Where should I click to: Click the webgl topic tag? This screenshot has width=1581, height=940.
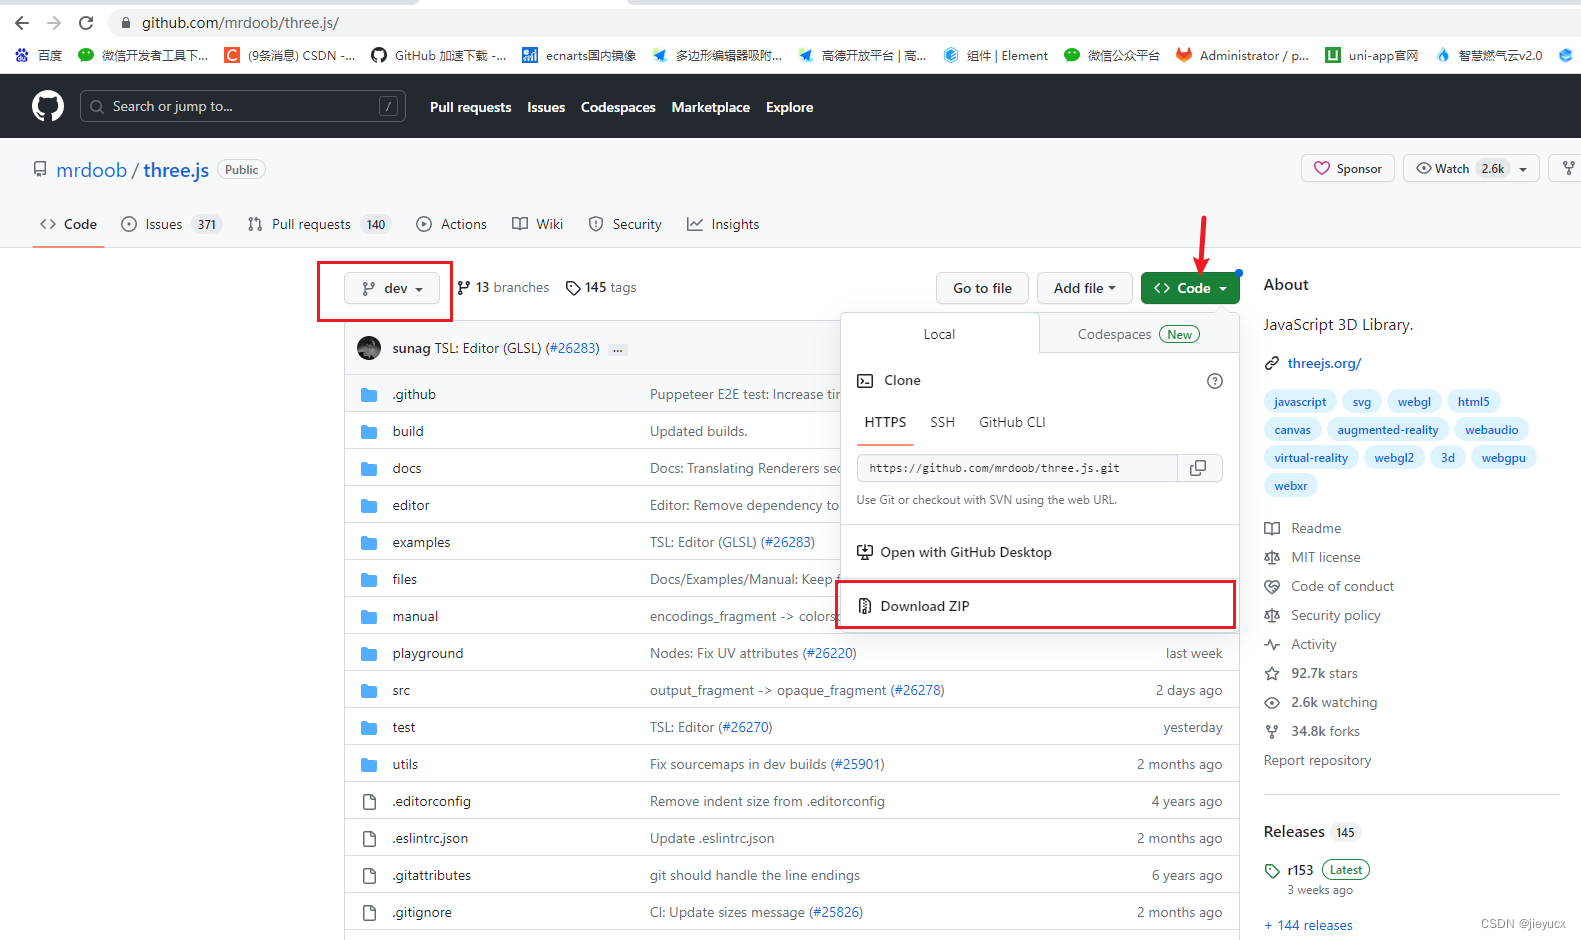pos(1414,402)
